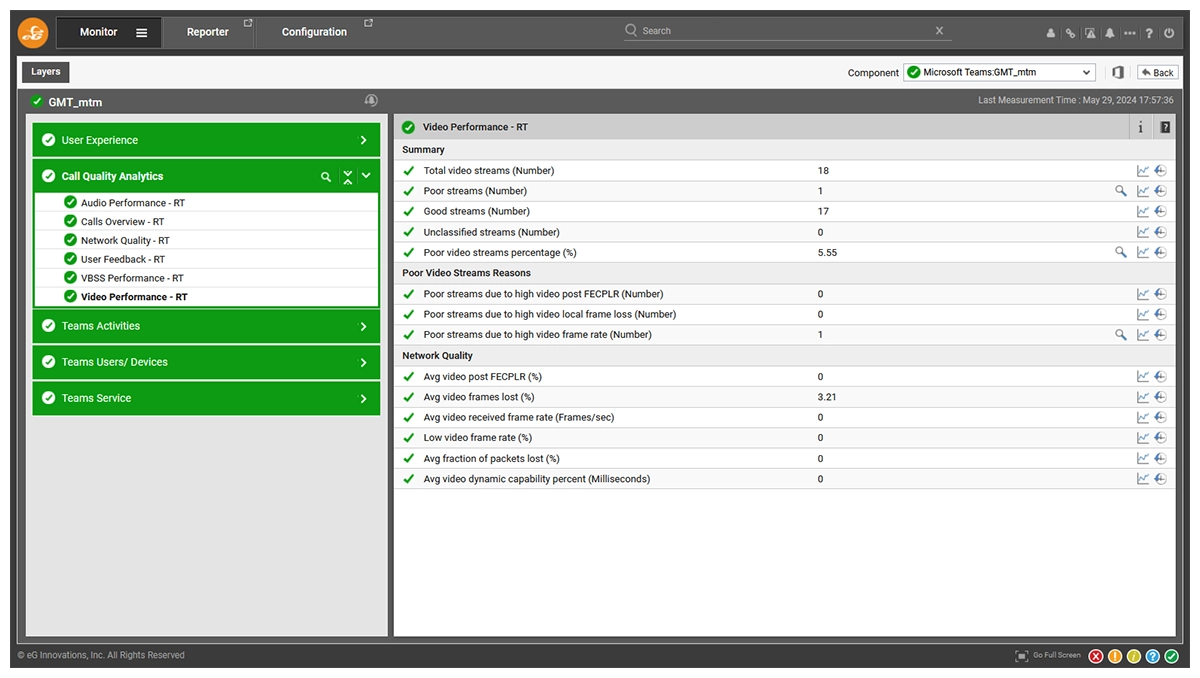1200x678 pixels.
Task: Open history clock for Avg fraction of packets lost
Action: tap(1160, 459)
